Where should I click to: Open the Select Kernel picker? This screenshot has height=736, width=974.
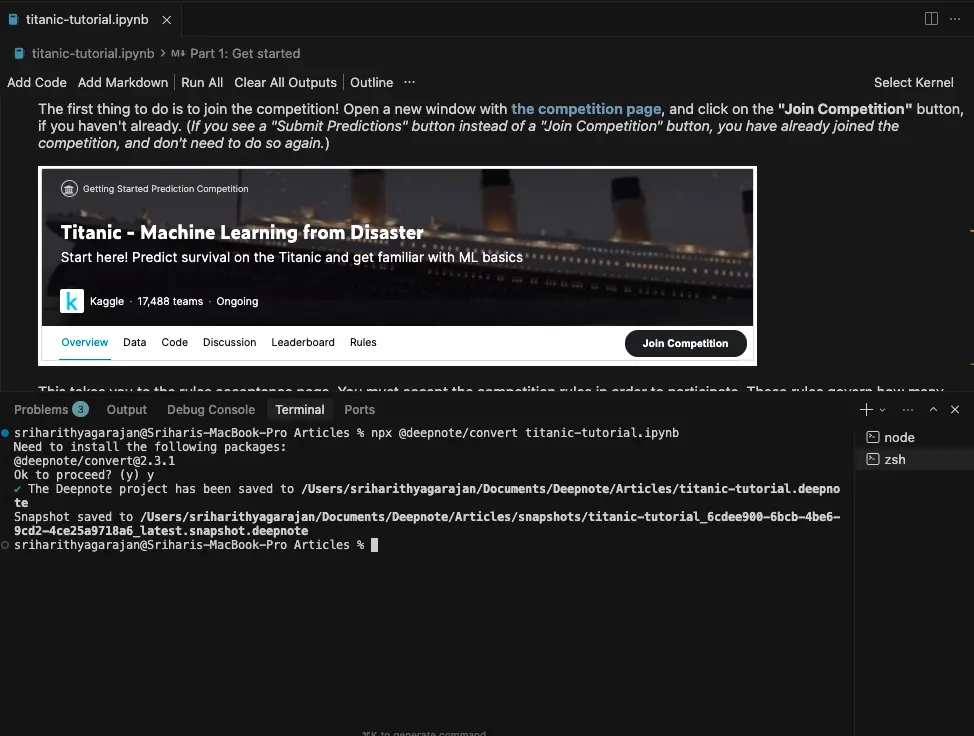pos(913,82)
